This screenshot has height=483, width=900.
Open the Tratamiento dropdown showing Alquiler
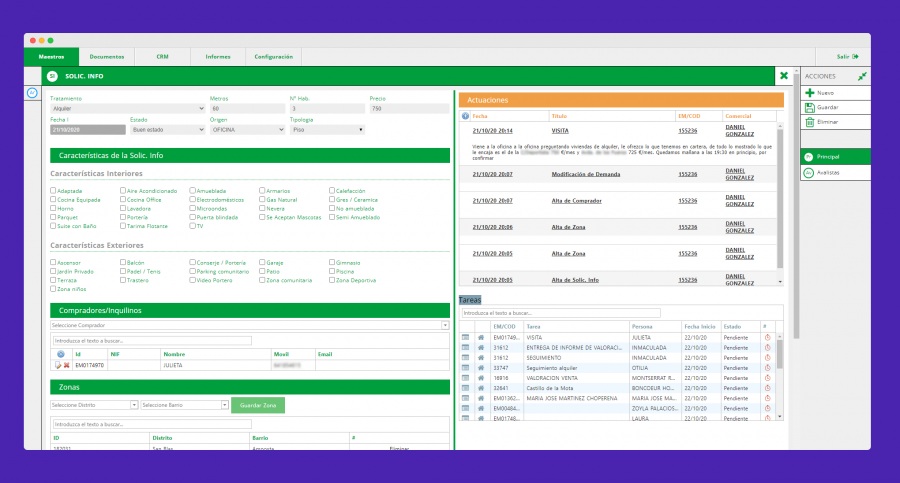127,109
